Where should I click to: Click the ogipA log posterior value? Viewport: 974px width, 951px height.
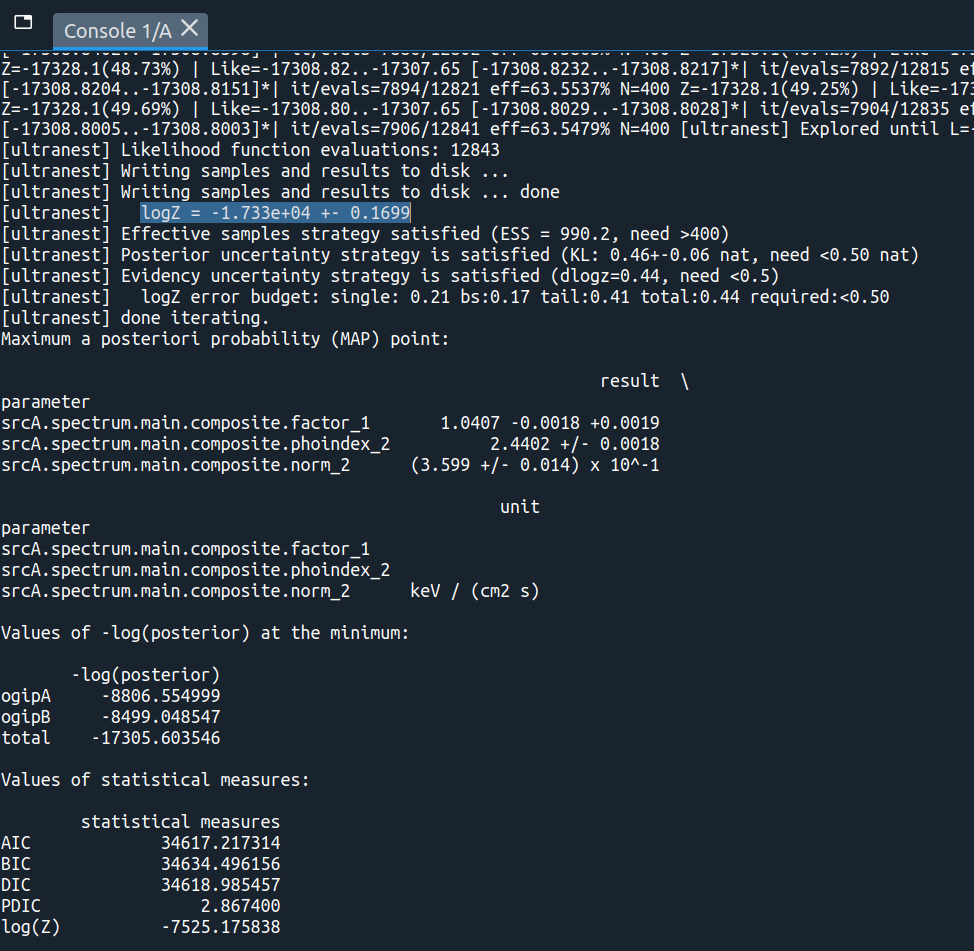(x=160, y=695)
